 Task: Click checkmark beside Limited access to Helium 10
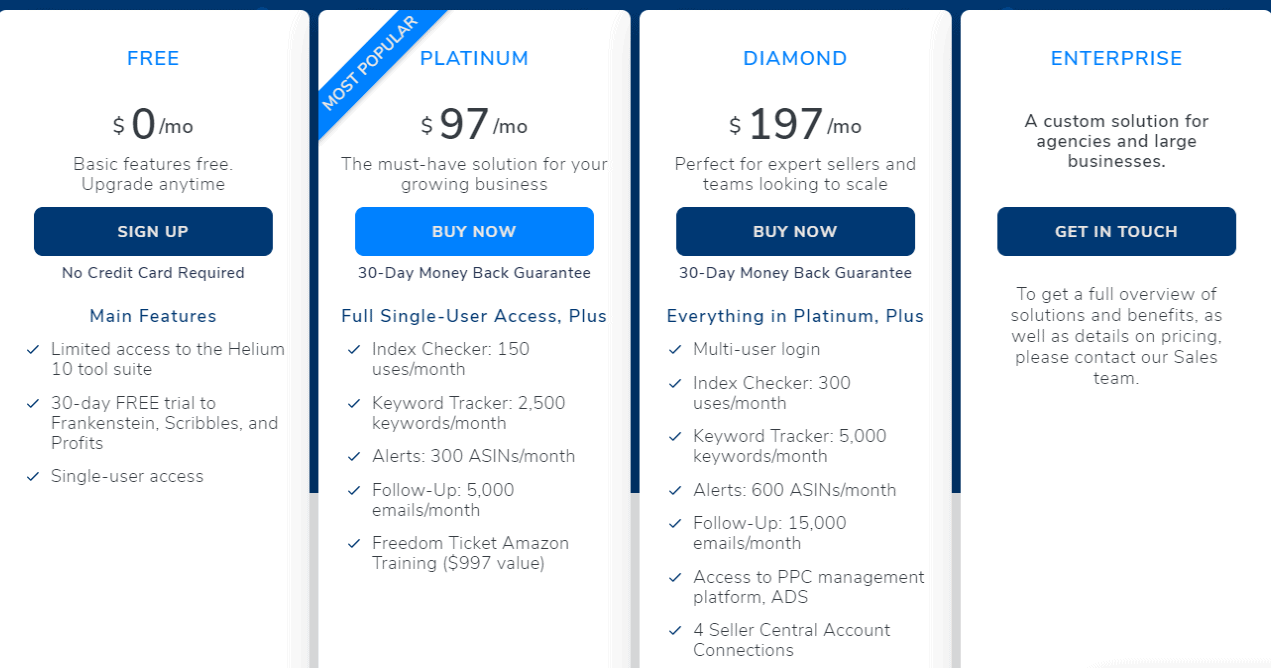click(33, 349)
